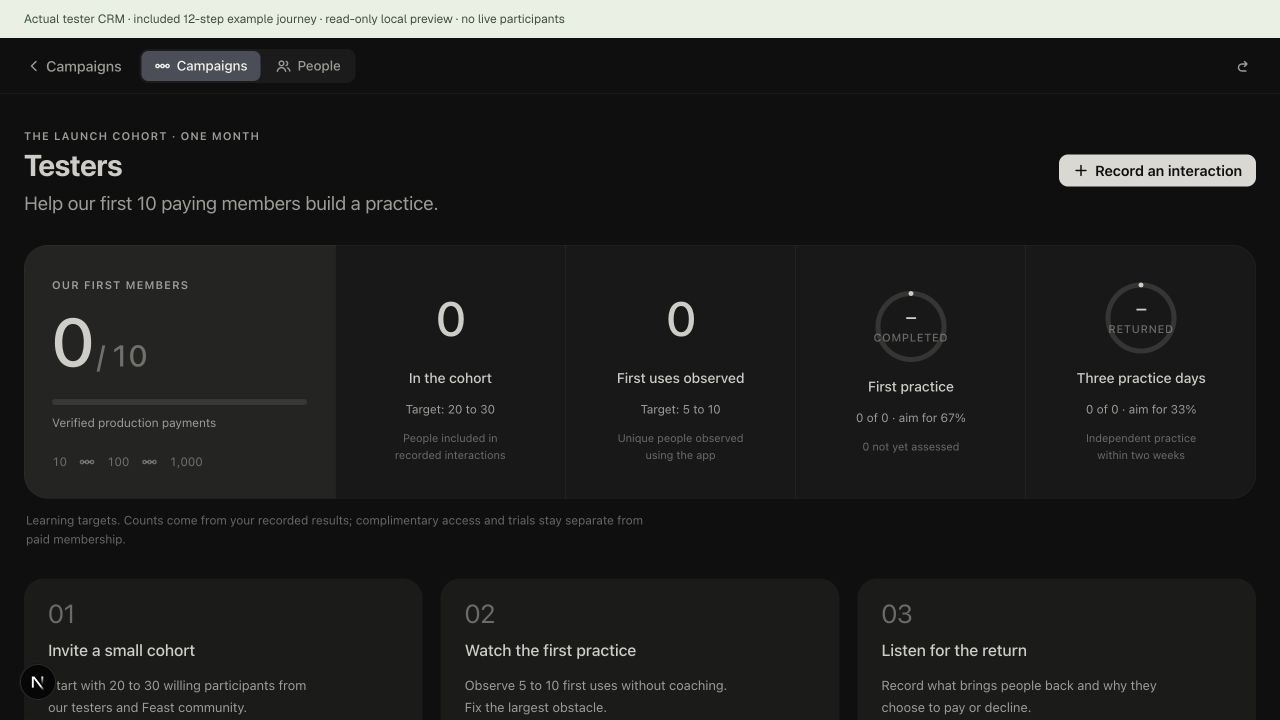Click the refresh icon in the top right
This screenshot has width=1280, height=720.
1243,66
